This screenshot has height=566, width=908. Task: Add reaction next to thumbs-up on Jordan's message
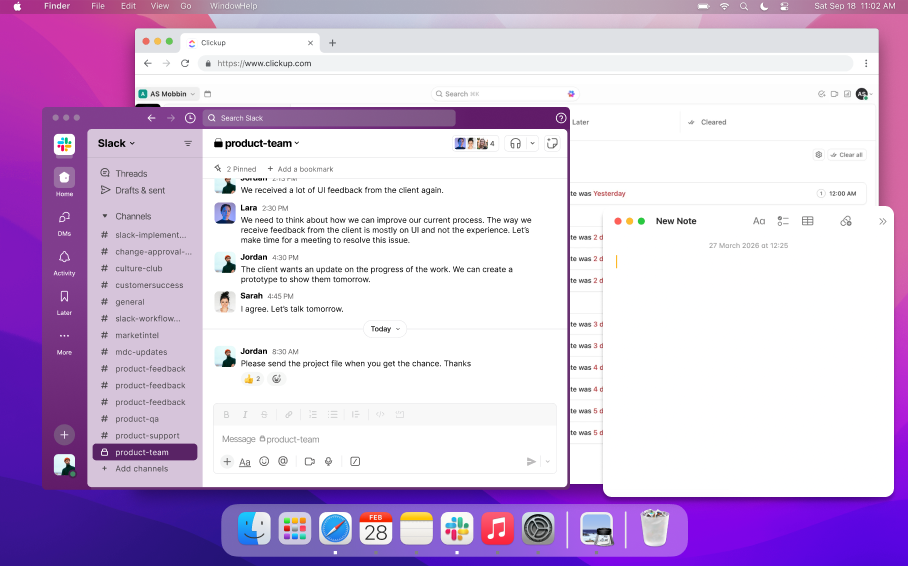(x=277, y=379)
